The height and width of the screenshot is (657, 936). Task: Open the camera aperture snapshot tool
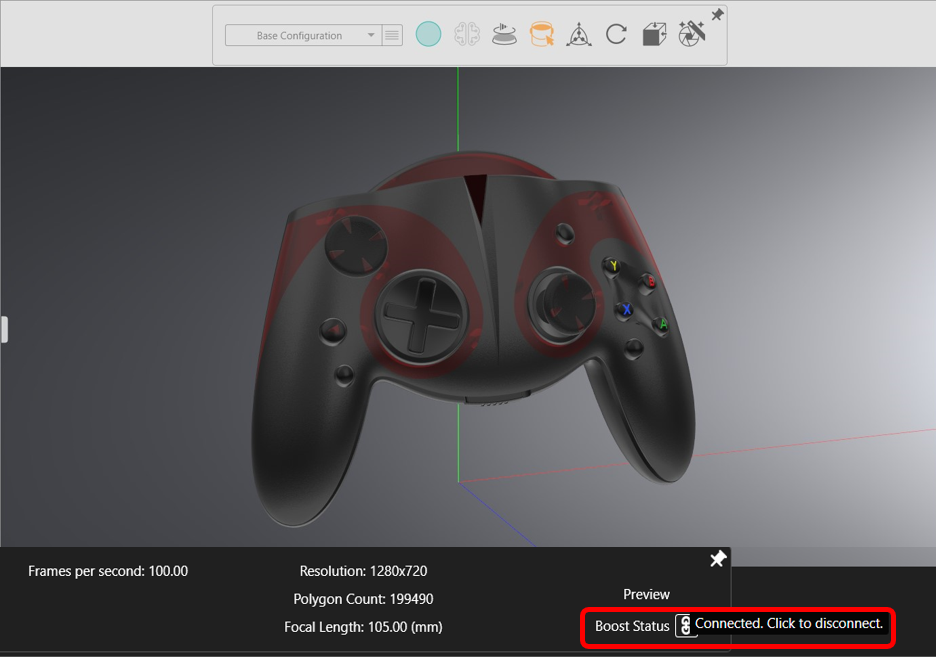tap(691, 33)
